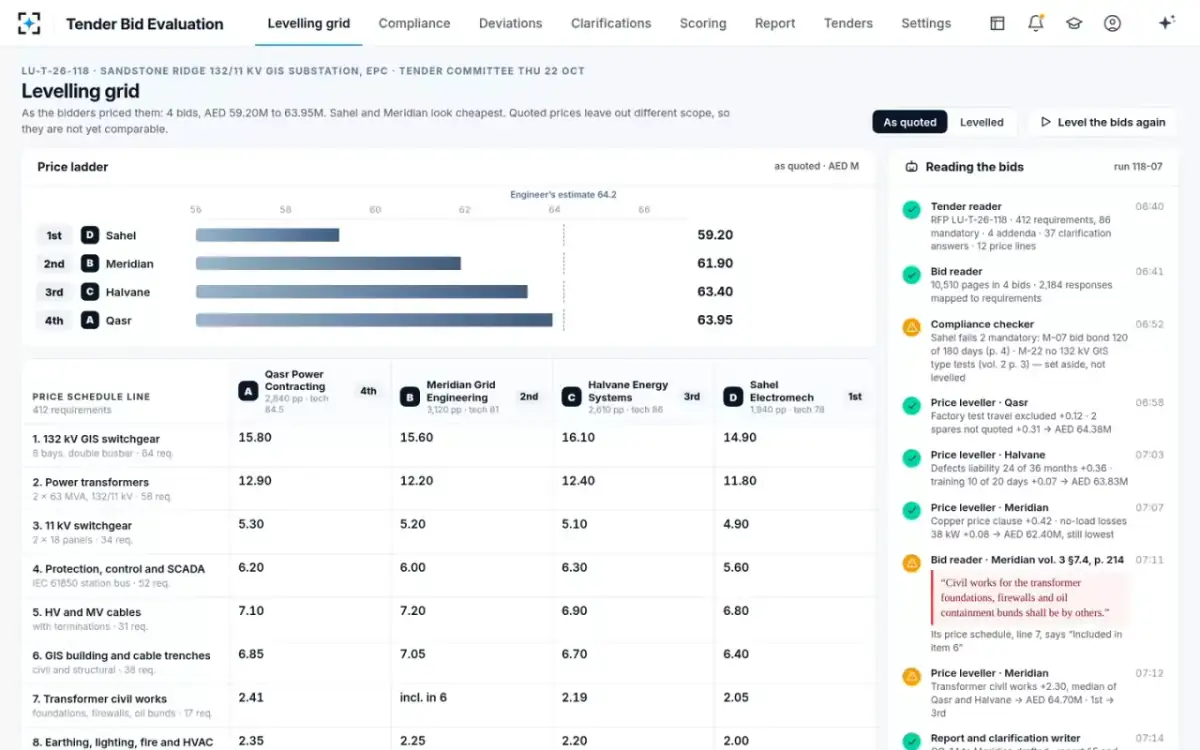Open the notifications bell
The width and height of the screenshot is (1200, 750).
coord(1035,23)
